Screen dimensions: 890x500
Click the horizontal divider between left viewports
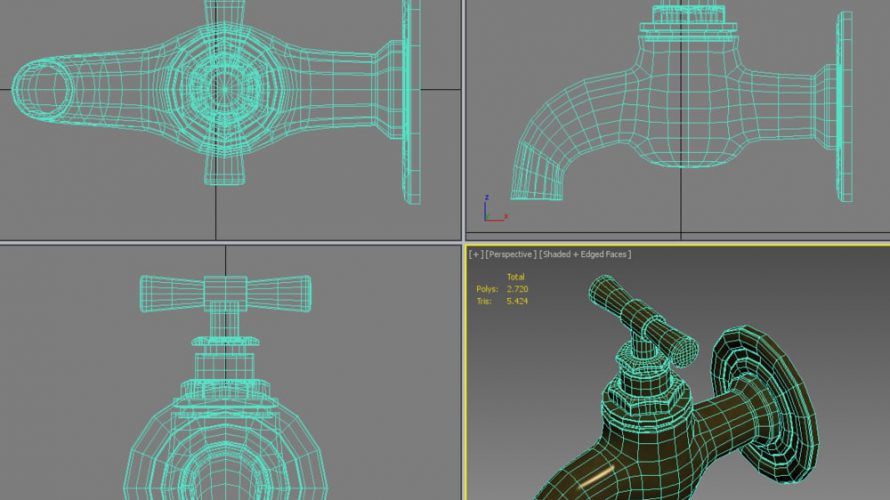pyautogui.click(x=230, y=243)
